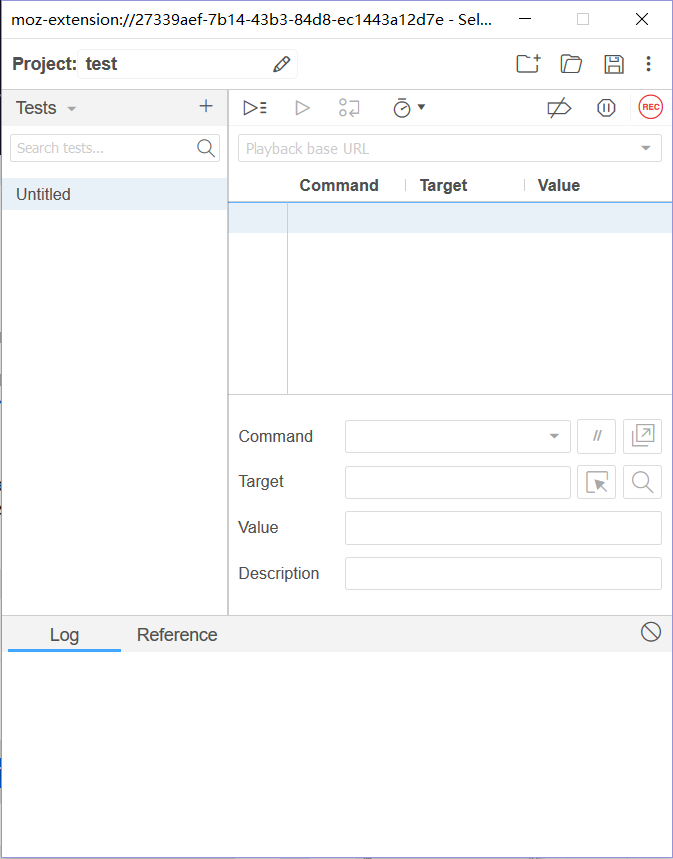Click the Run current test icon

coord(303,108)
